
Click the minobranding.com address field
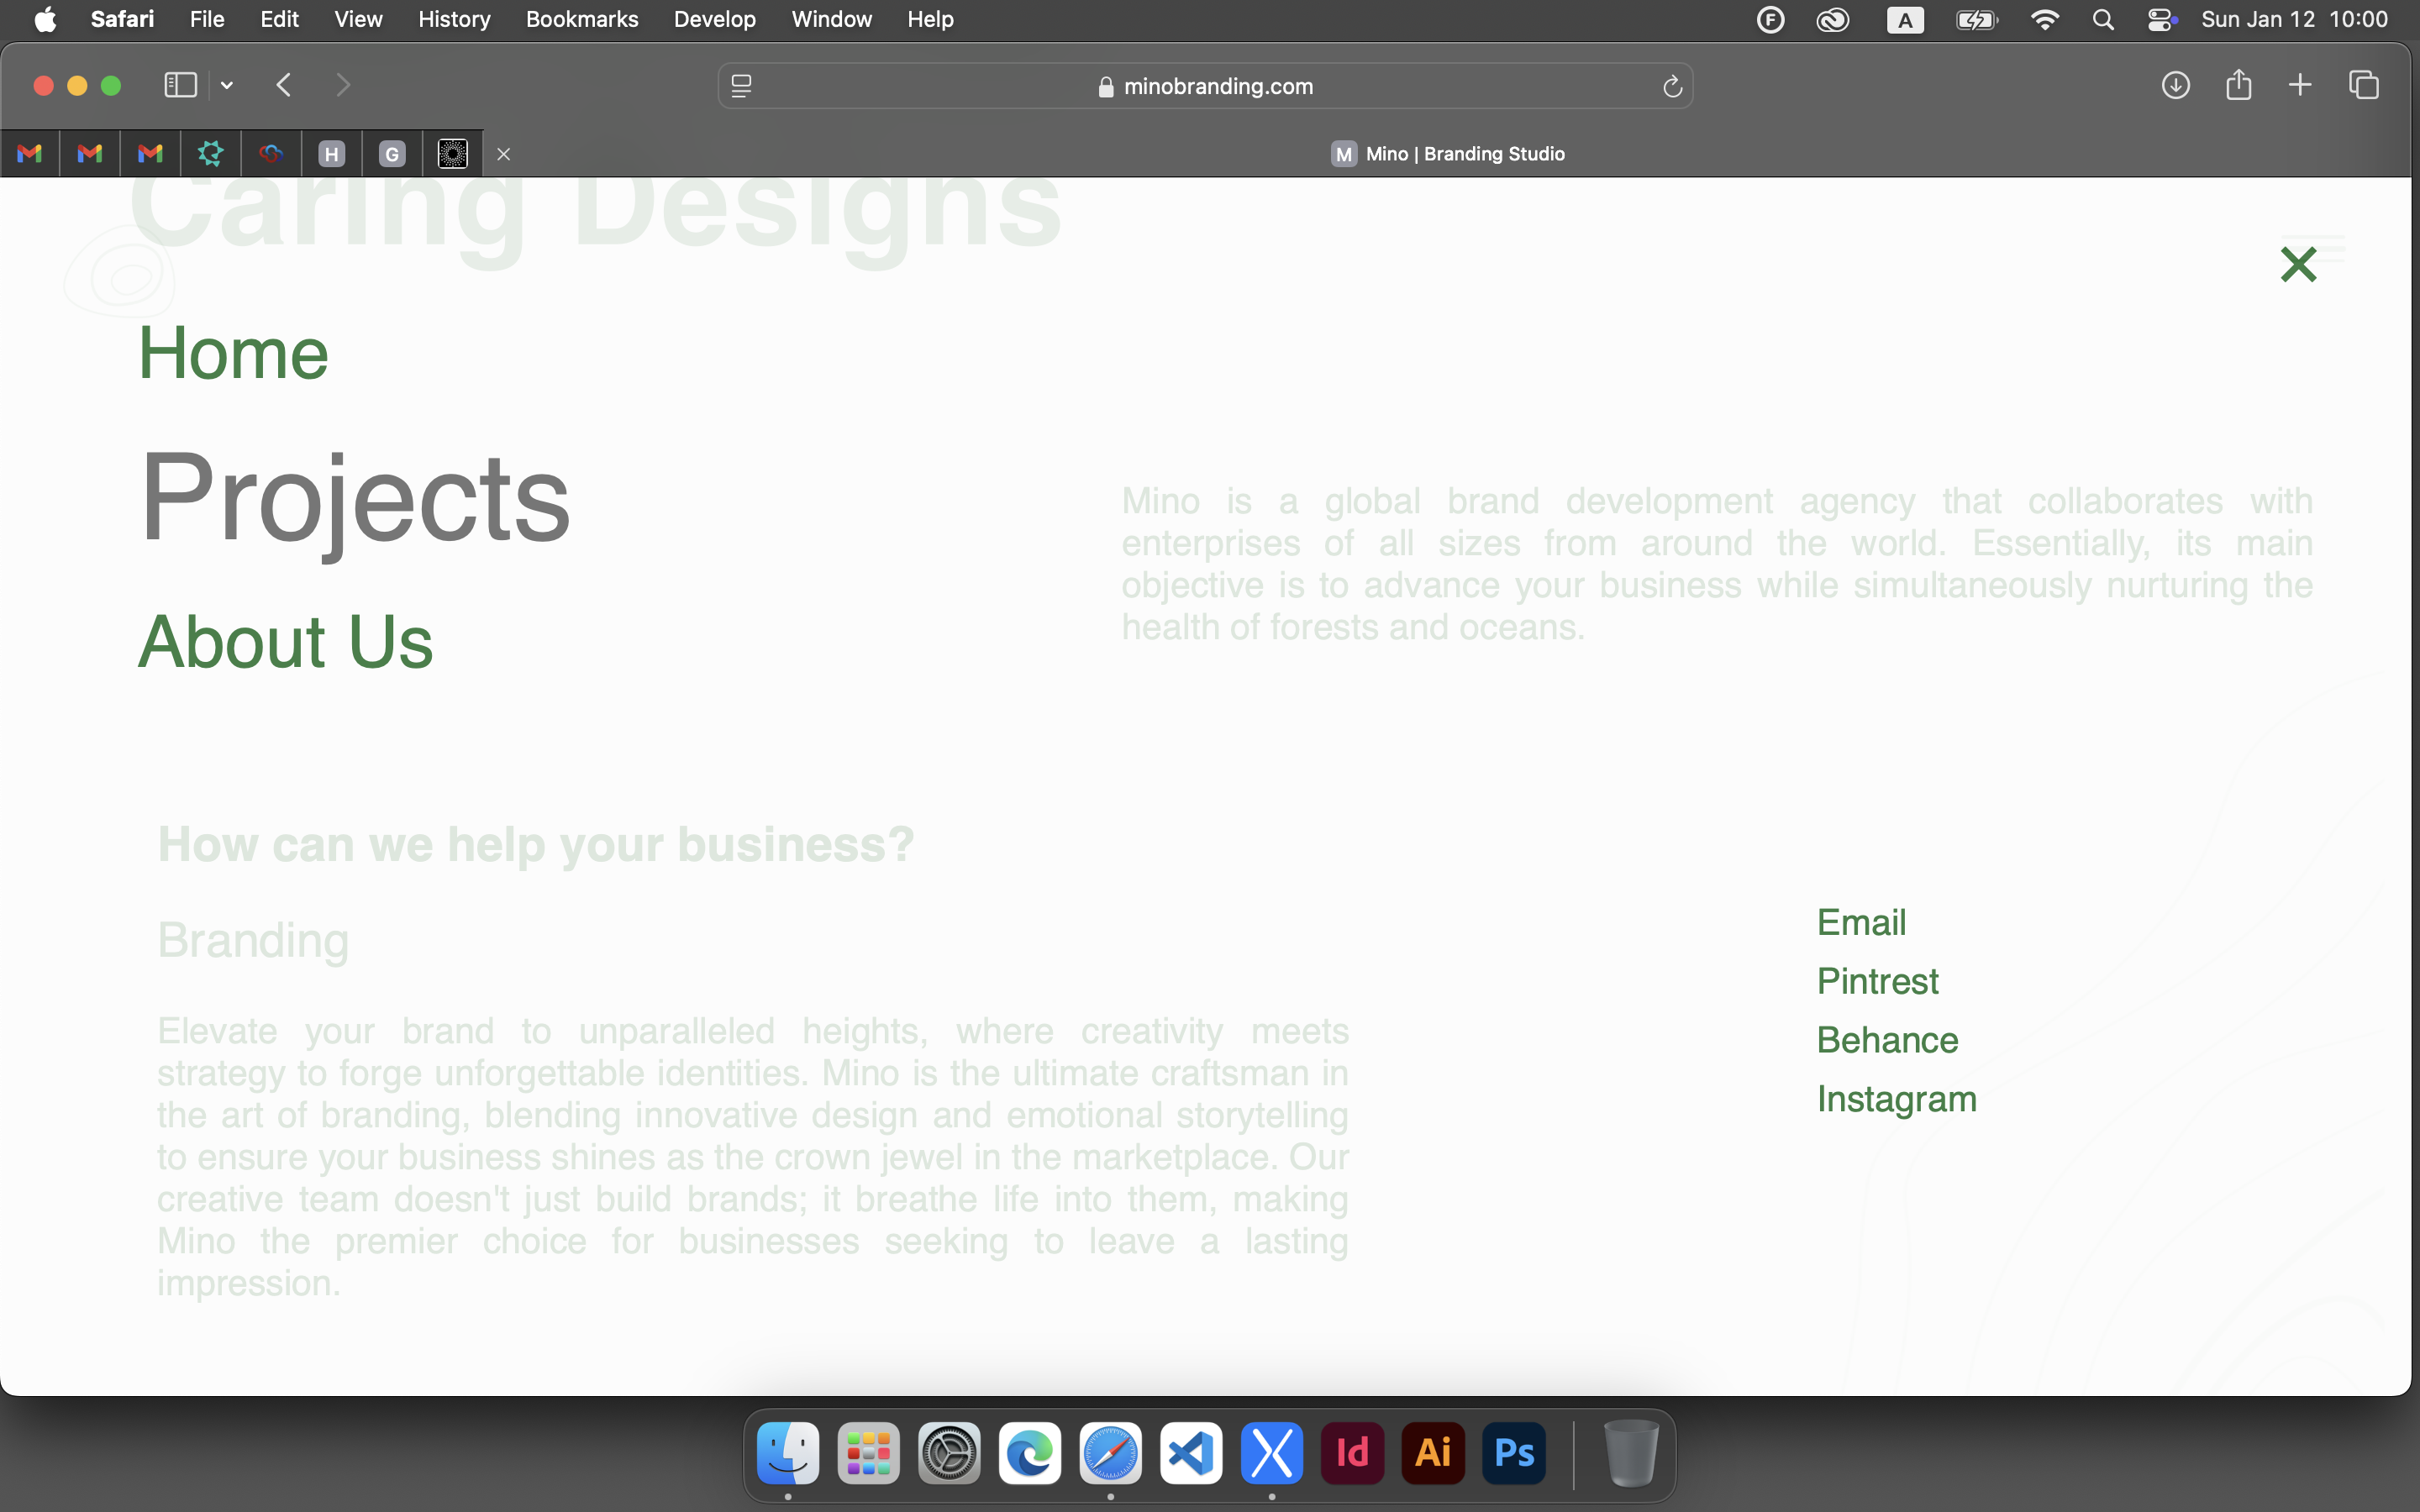1205,87
